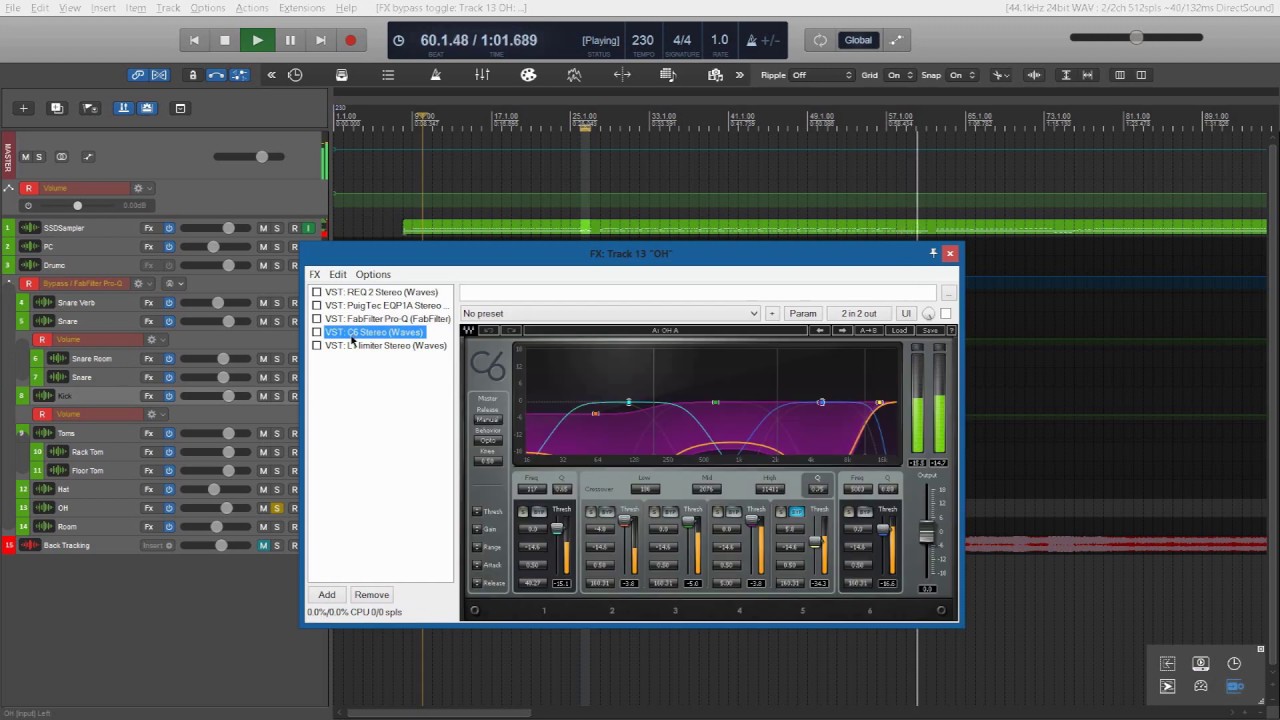This screenshot has width=1280, height=720.
Task: Open the Global automation mode selector
Action: (x=858, y=40)
